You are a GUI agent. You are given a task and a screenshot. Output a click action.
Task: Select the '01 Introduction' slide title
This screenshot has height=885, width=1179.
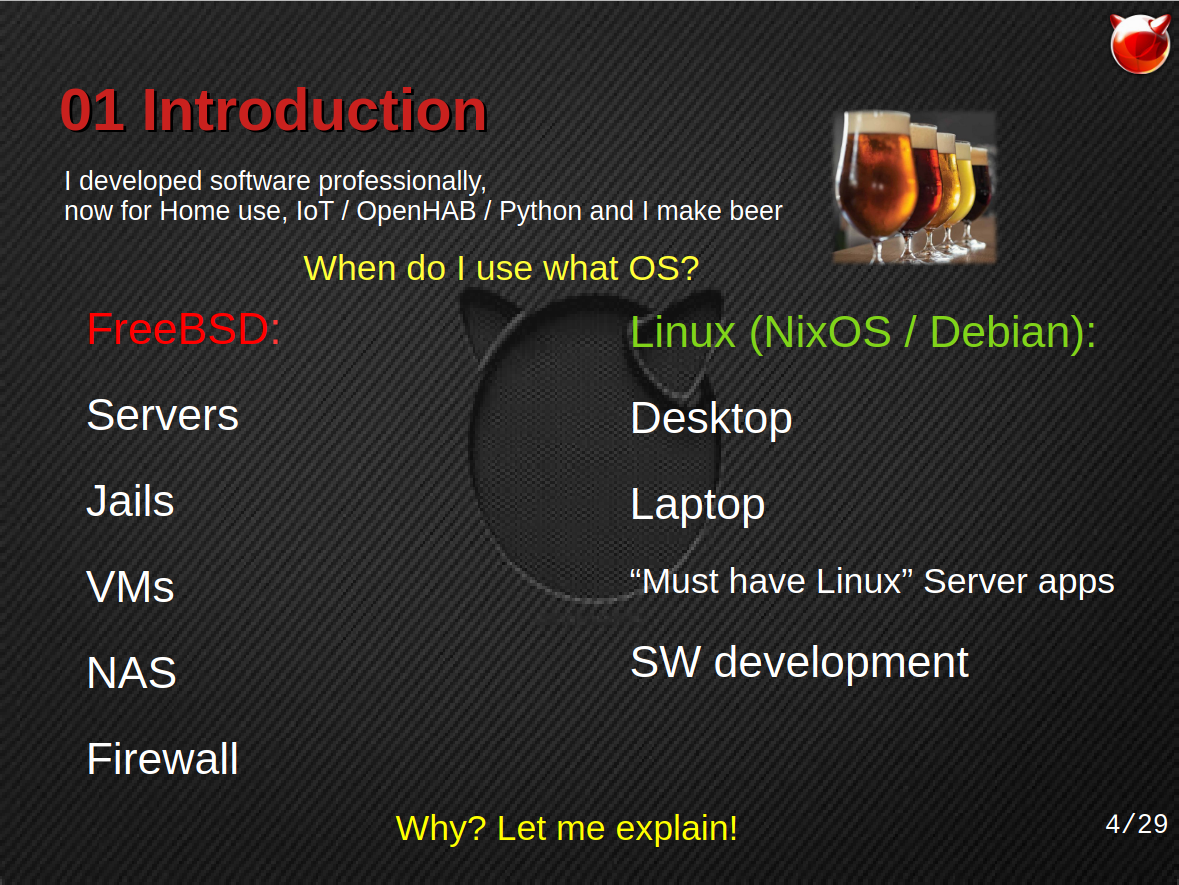tap(273, 110)
